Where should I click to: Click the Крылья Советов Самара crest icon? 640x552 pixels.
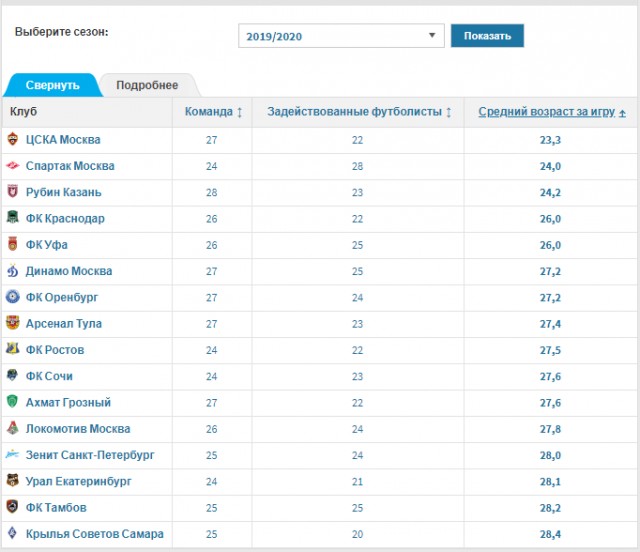coord(13,533)
